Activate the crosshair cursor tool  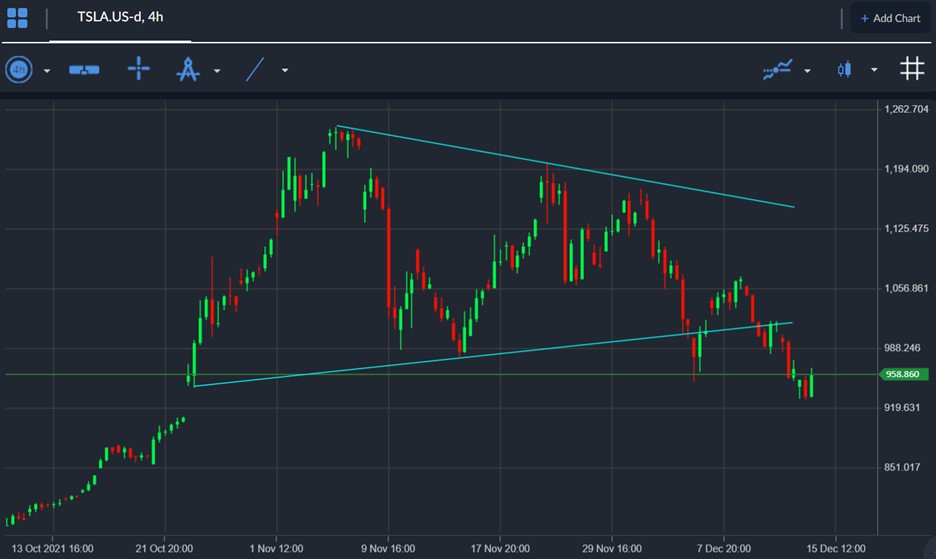click(x=138, y=69)
